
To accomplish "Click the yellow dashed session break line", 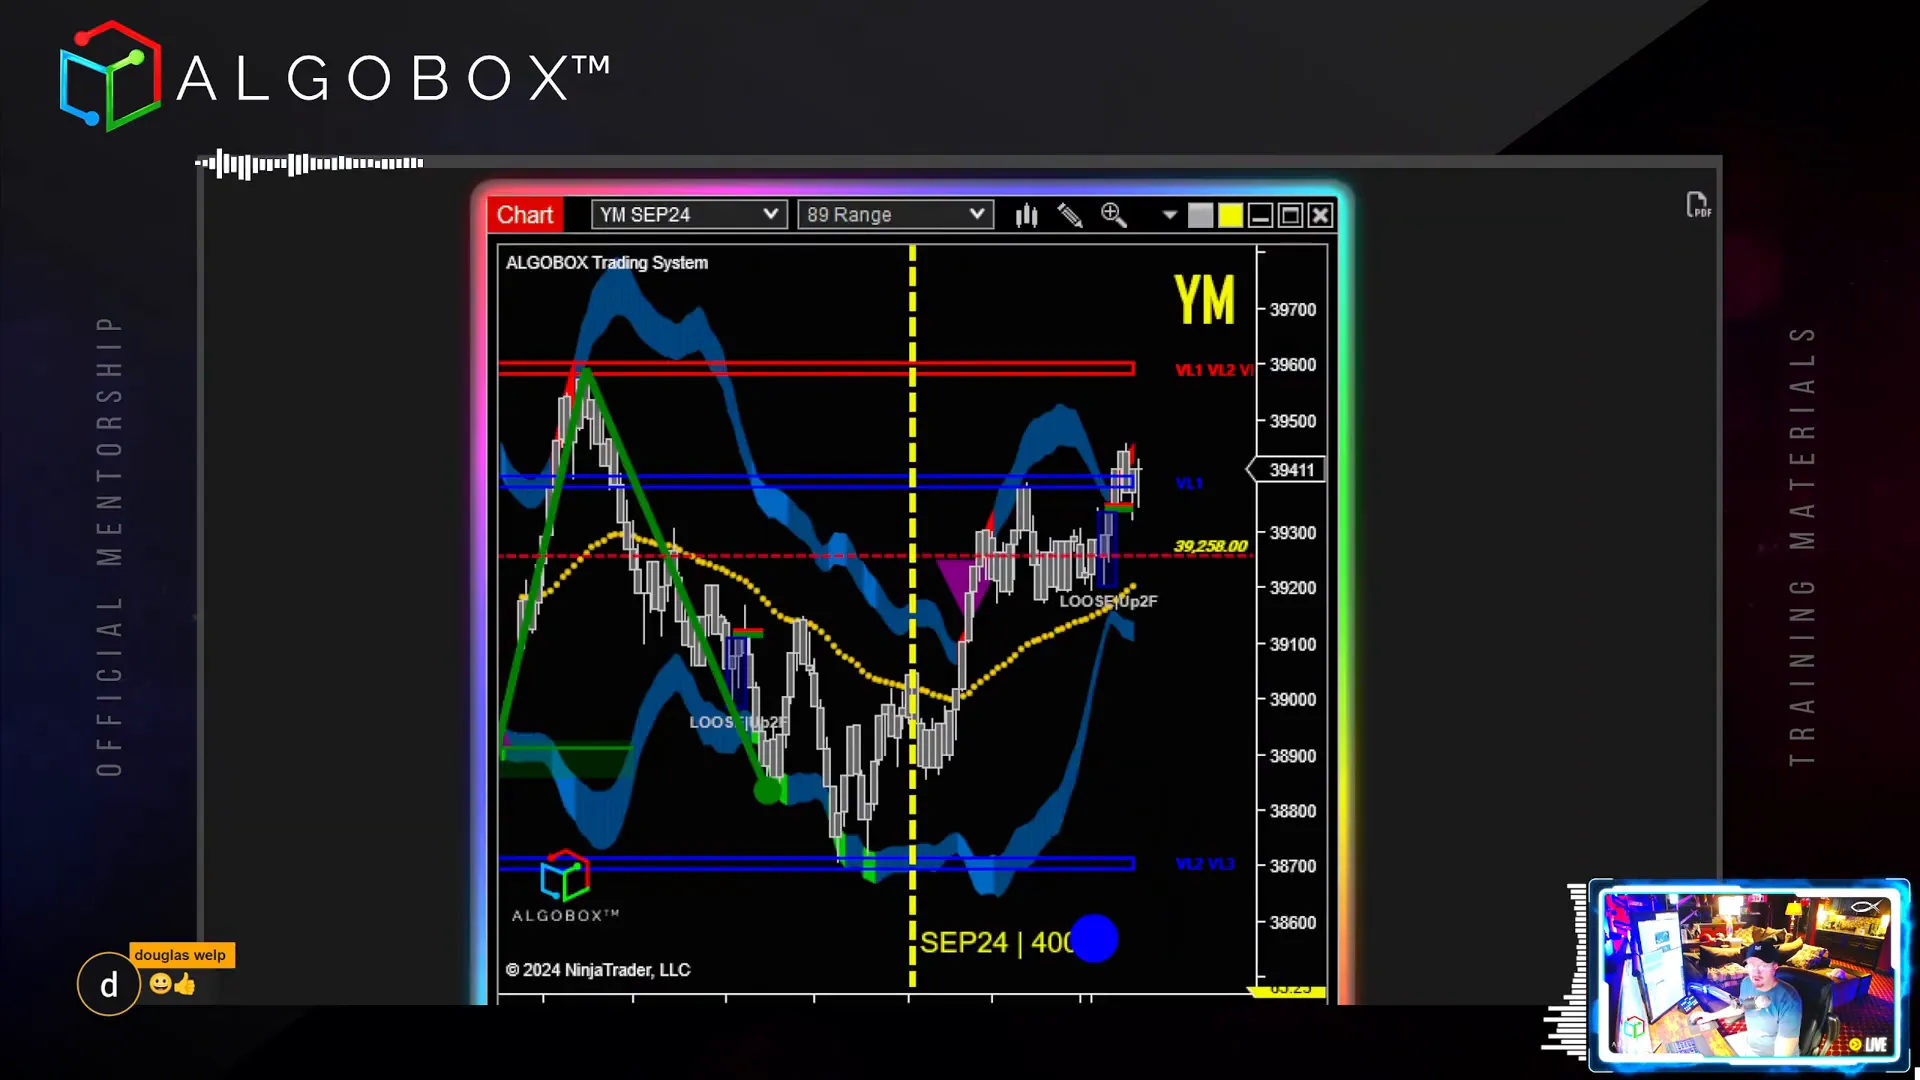I will pyautogui.click(x=912, y=615).
